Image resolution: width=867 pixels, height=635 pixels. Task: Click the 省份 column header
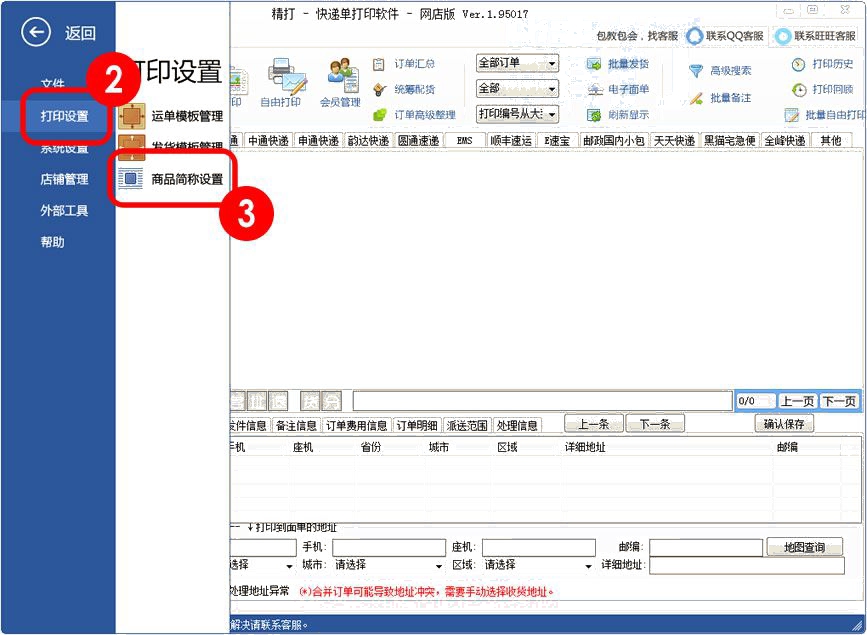371,447
